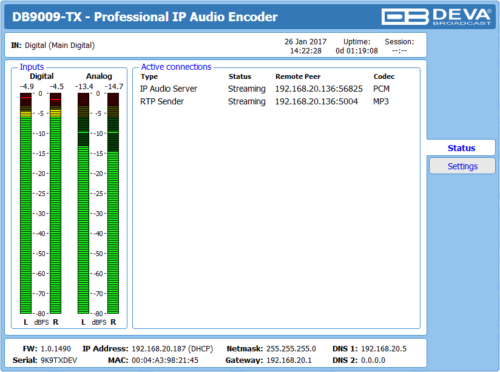Open the Settings tab

pyautogui.click(x=462, y=166)
